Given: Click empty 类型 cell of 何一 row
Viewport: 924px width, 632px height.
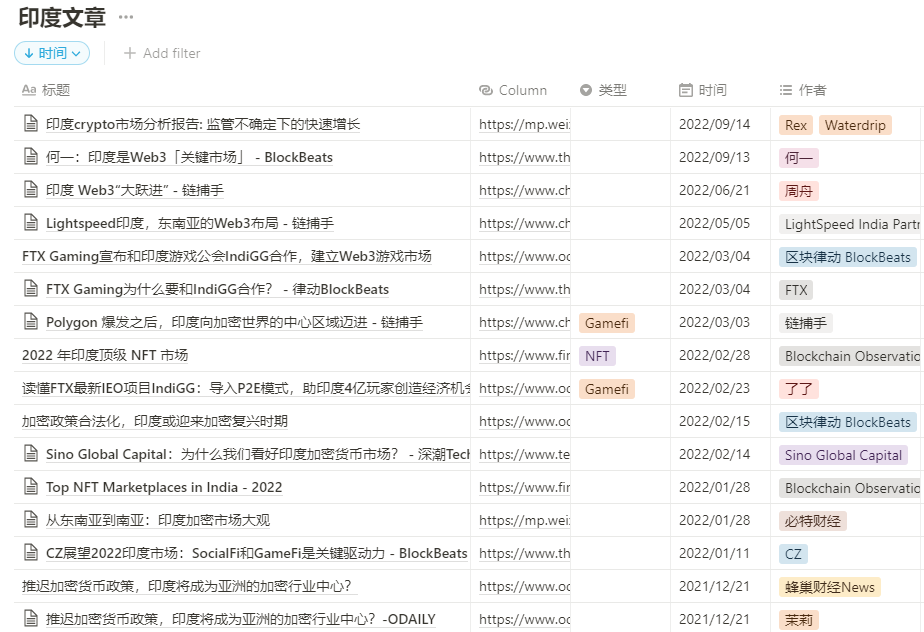Looking at the screenshot, I should click(621, 157).
